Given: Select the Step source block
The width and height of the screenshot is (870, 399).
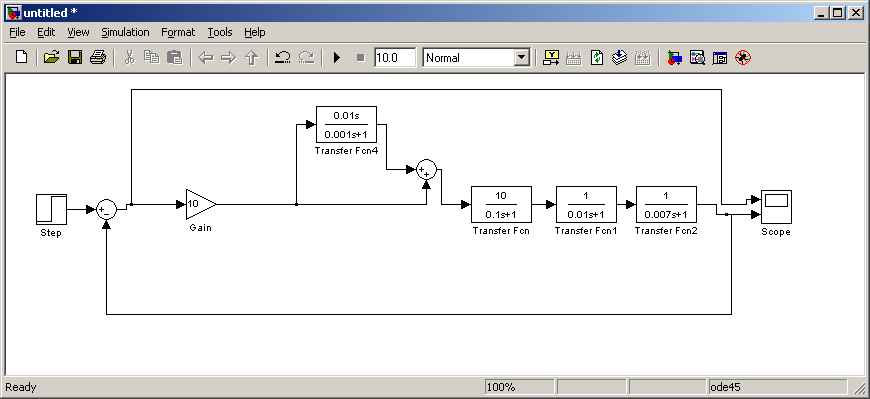Looking at the screenshot, I should coord(52,209).
